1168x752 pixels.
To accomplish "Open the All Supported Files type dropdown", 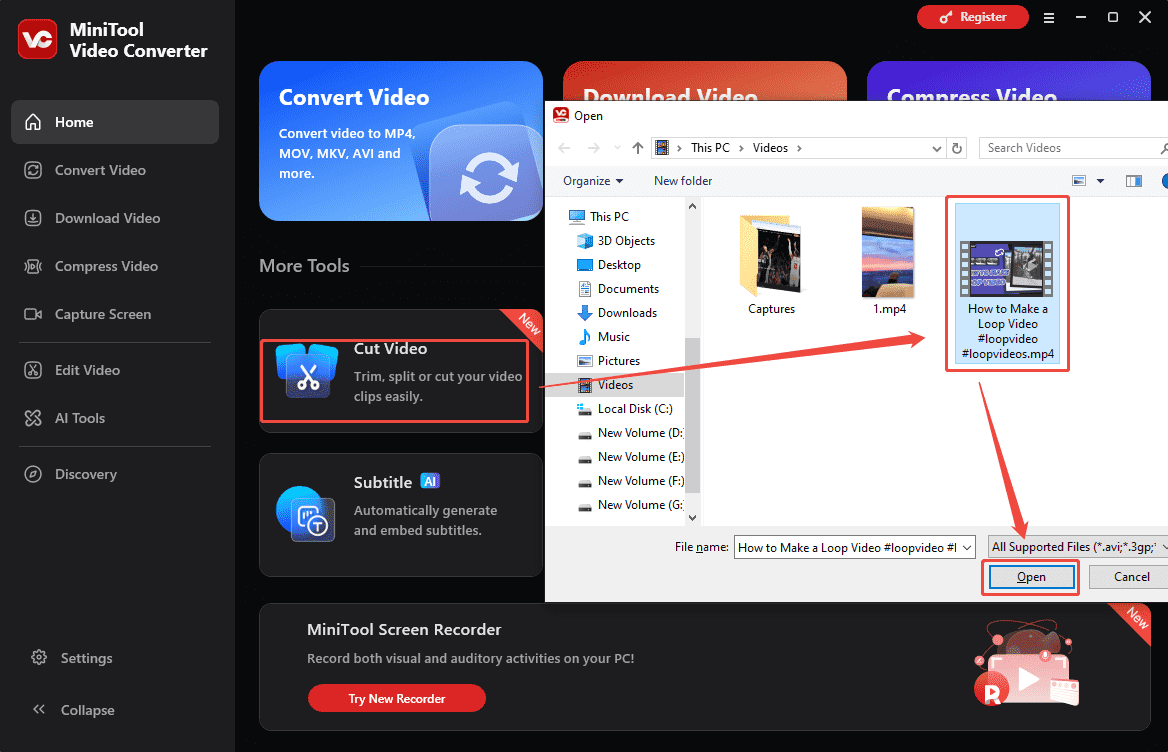I will 1078,547.
